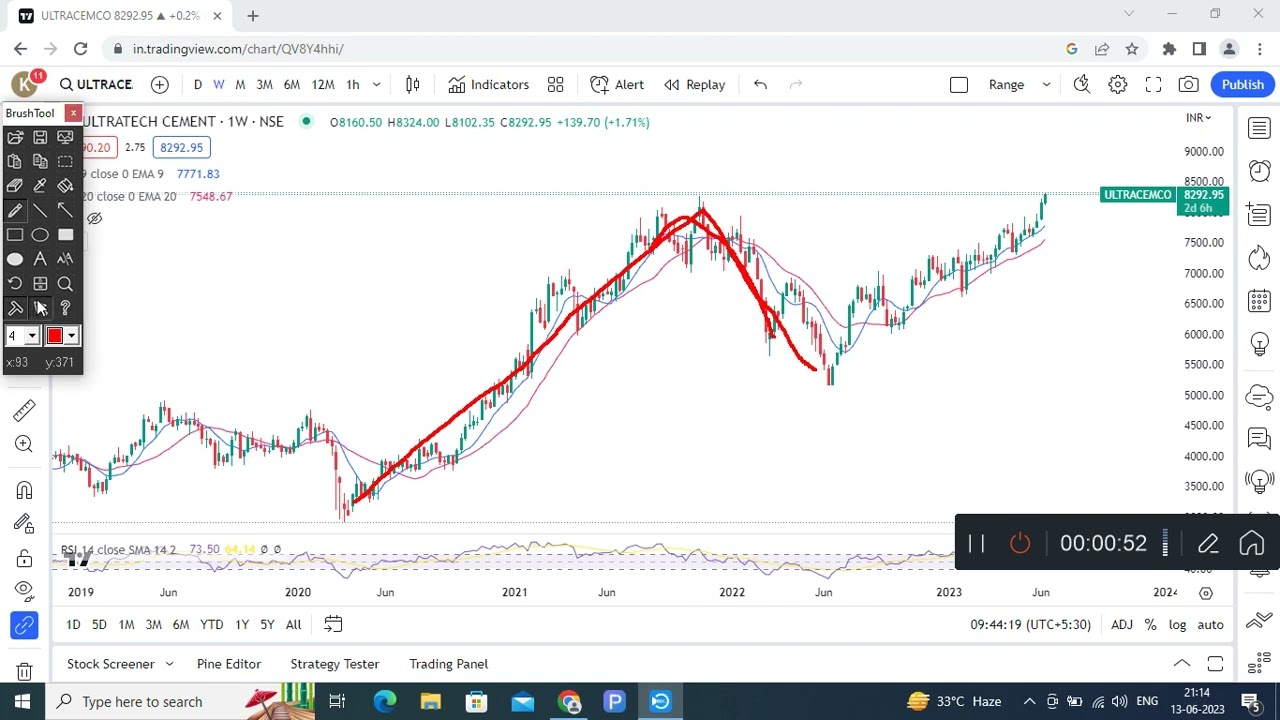Toggle the auto scale option
The height and width of the screenshot is (720, 1280).
tap(1210, 625)
